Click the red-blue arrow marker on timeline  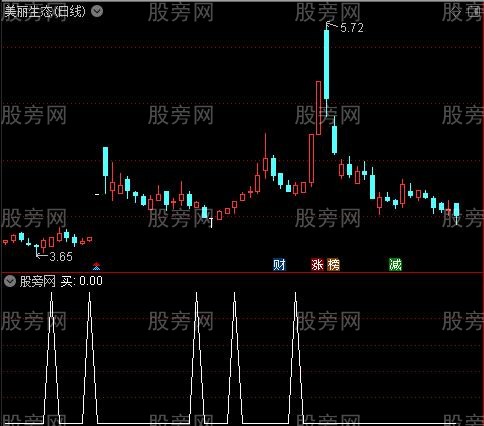pos(96,266)
